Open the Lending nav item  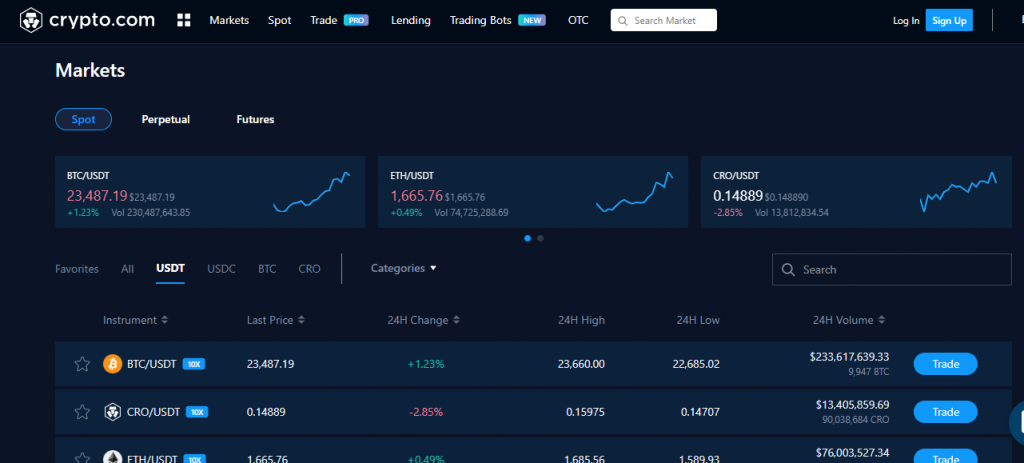click(x=411, y=20)
